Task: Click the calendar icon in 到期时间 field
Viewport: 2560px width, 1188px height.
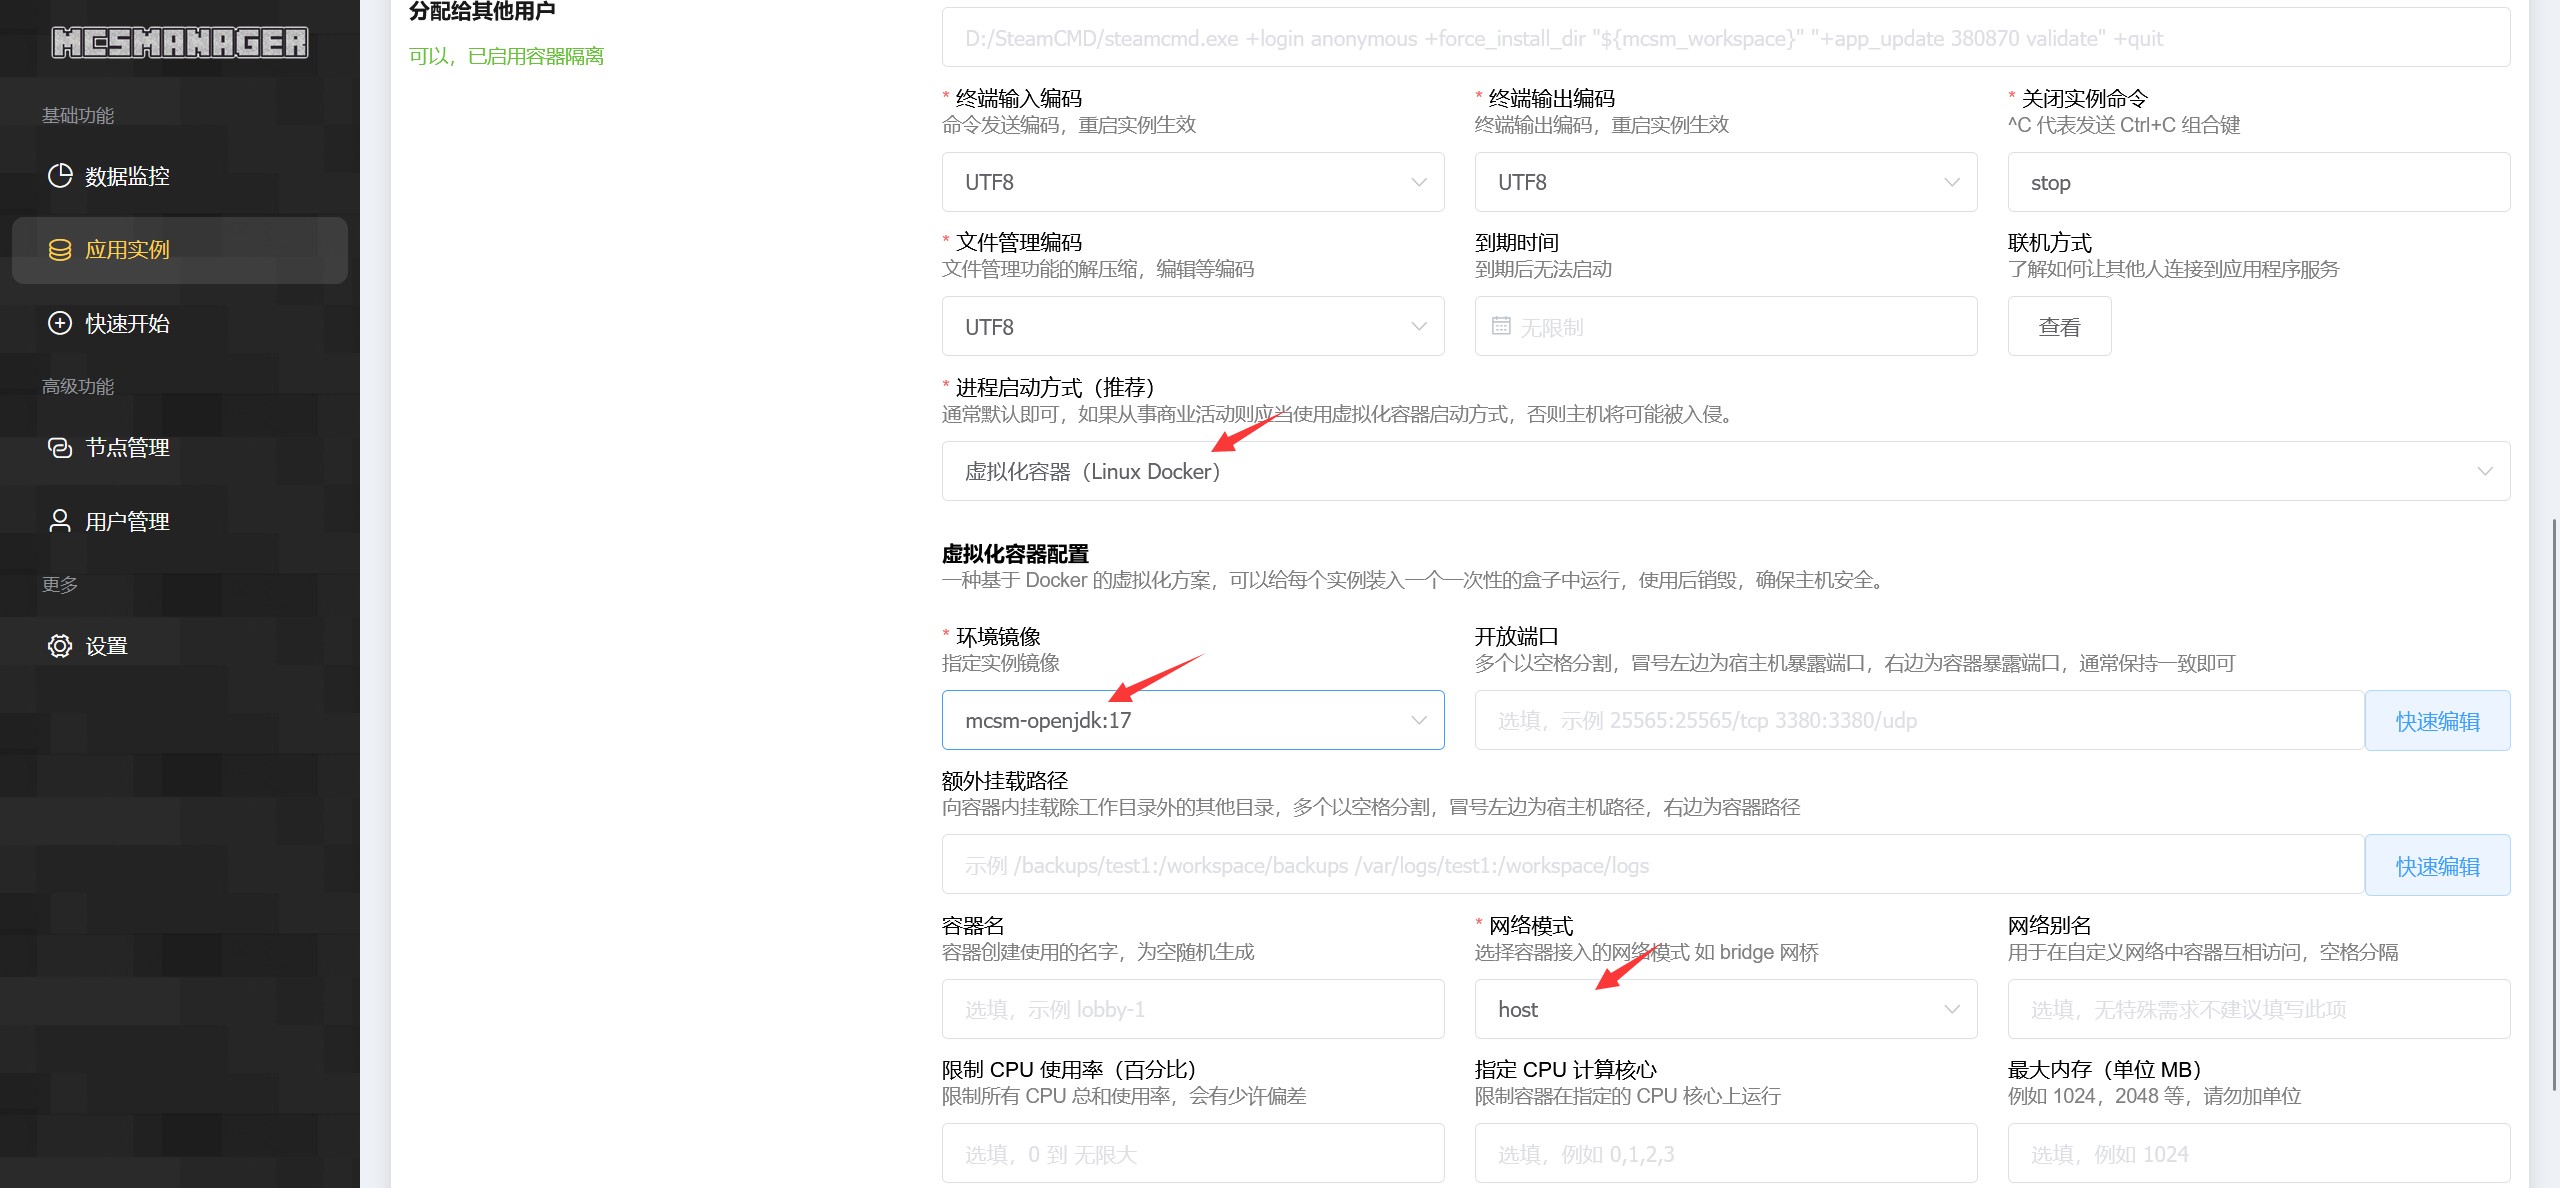Action: 1501,326
